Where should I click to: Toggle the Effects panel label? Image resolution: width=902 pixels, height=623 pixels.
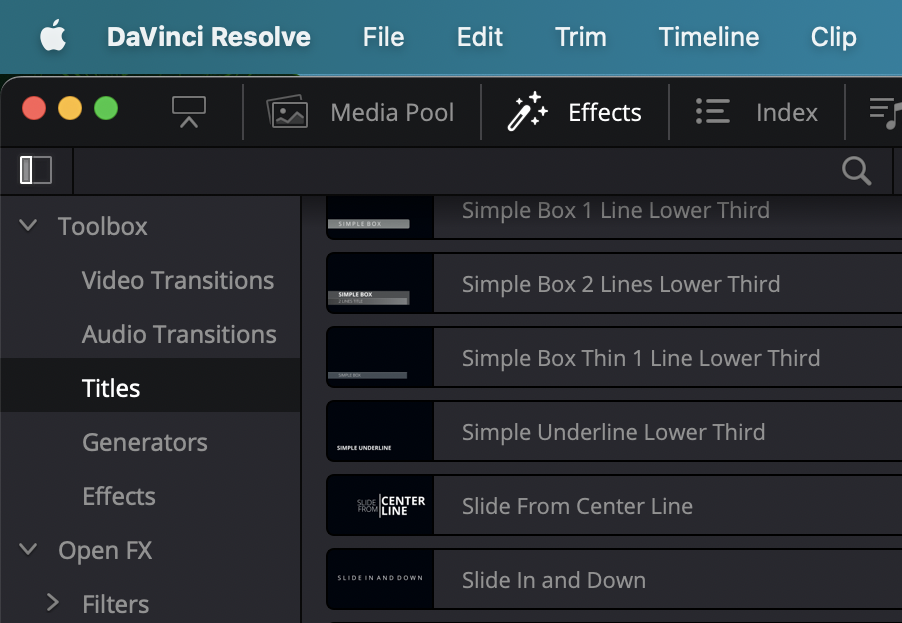(605, 112)
